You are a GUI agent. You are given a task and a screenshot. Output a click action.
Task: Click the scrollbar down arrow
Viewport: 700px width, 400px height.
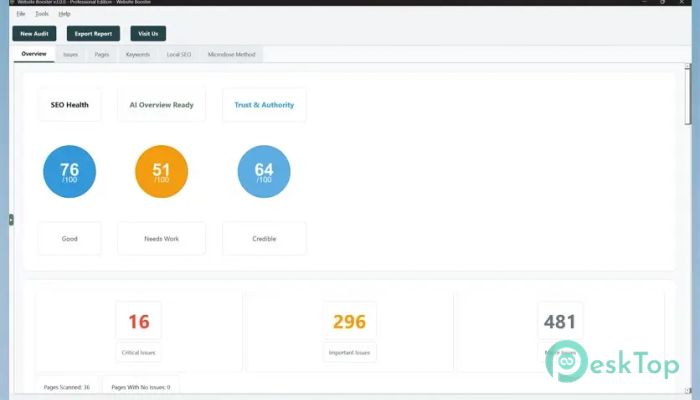(x=688, y=391)
